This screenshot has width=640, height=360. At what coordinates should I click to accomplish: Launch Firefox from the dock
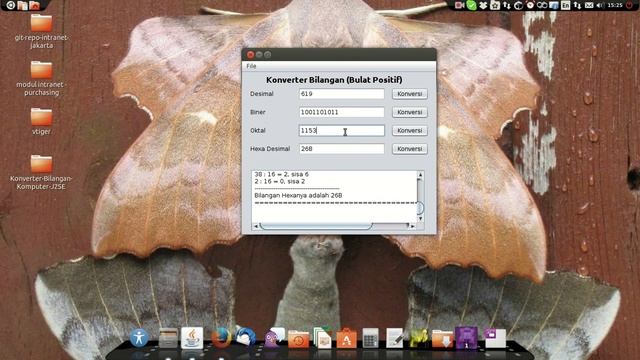(x=221, y=338)
